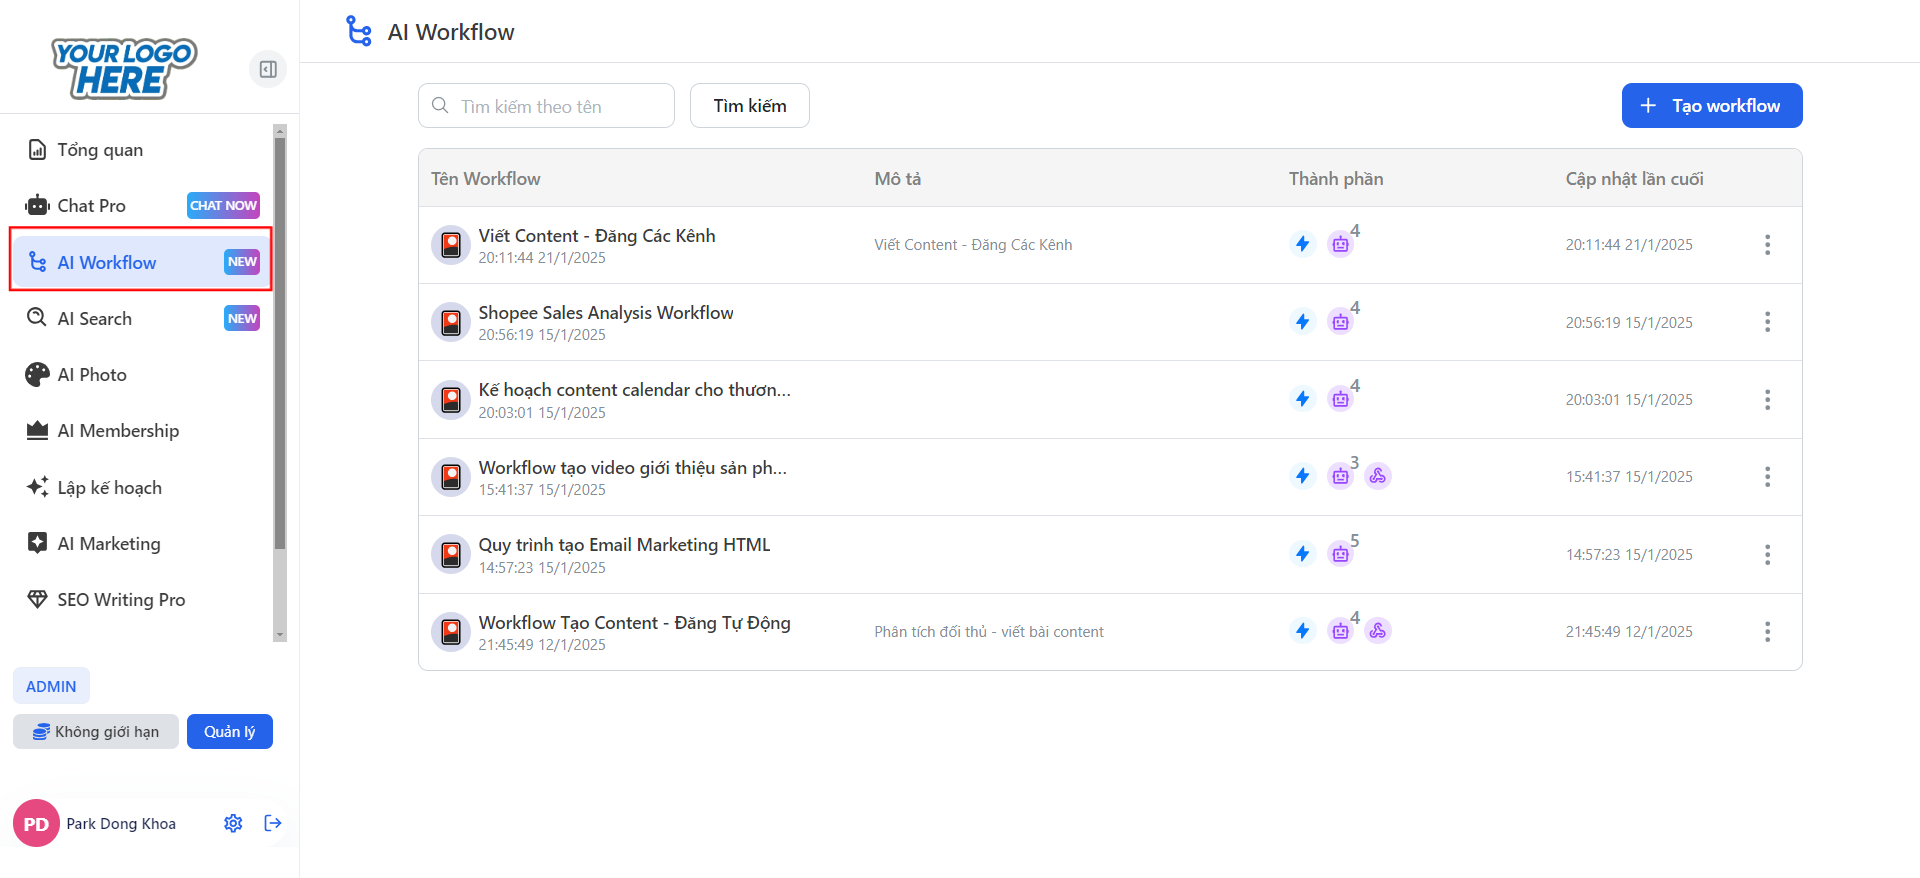The image size is (1920, 878).
Task: Click the Tìm kiếm search button
Action: coord(750,106)
